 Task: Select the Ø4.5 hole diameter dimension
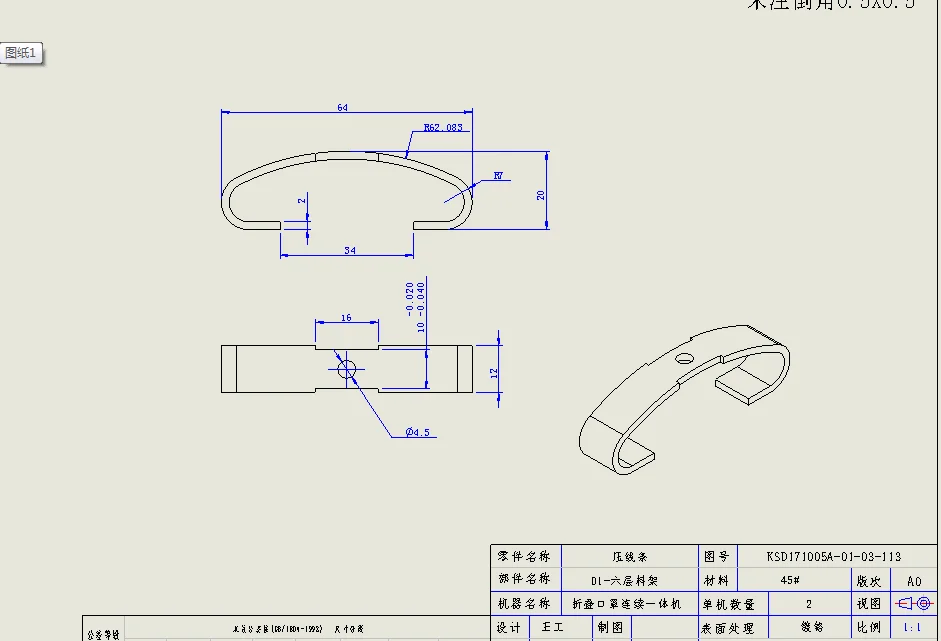[418, 432]
